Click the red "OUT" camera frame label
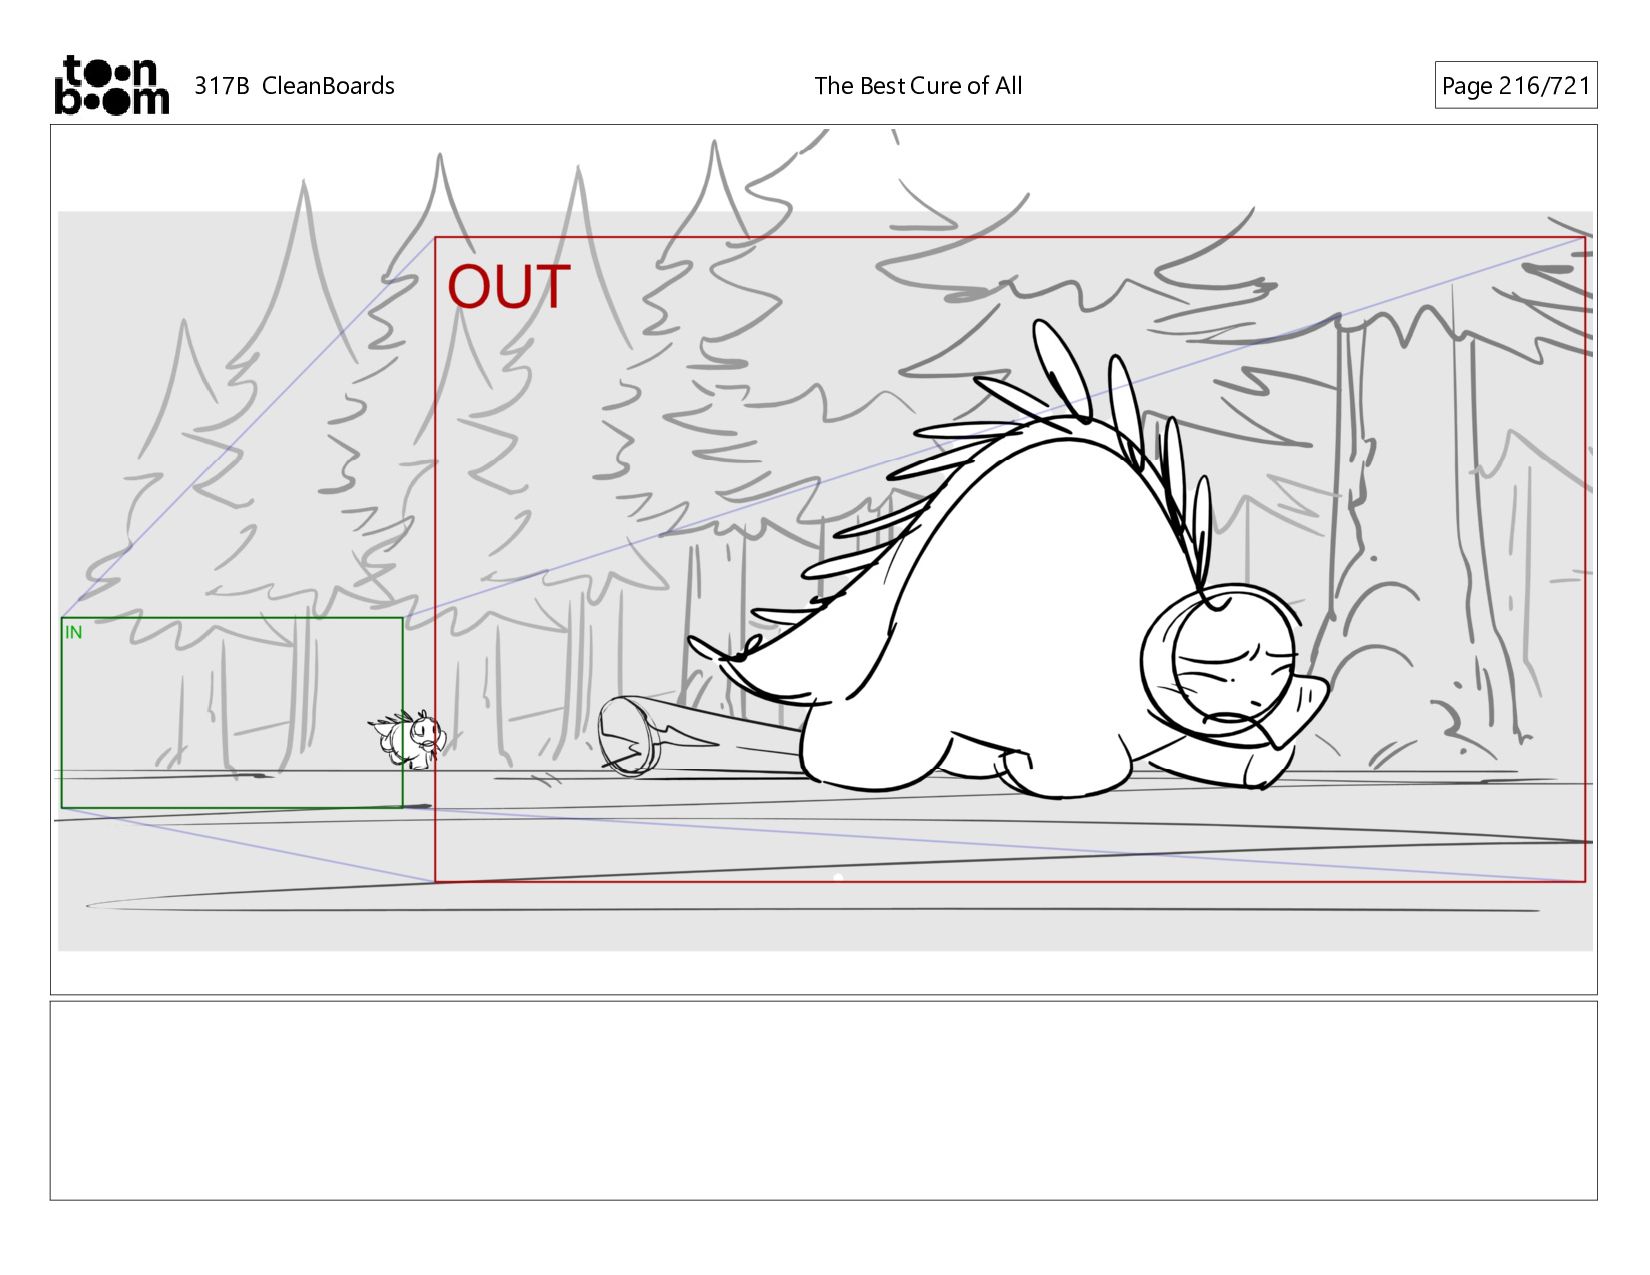This screenshot has height=1275, width=1650. [509, 287]
